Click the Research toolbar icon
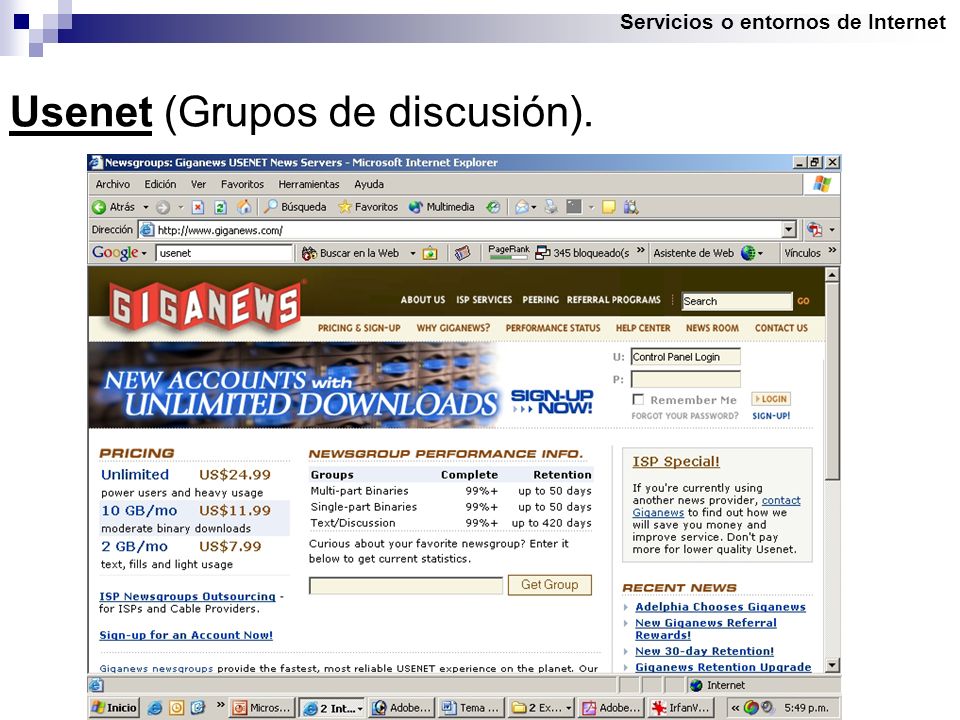 click(x=631, y=208)
